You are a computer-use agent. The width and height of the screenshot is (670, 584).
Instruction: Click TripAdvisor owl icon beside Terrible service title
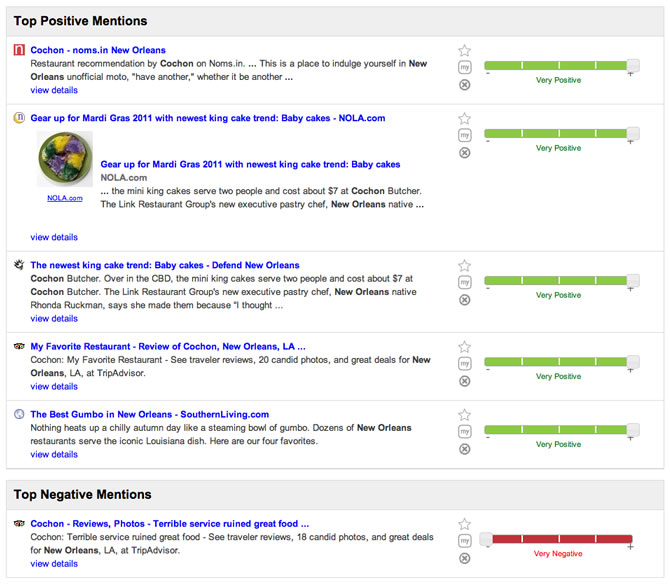[x=19, y=523]
